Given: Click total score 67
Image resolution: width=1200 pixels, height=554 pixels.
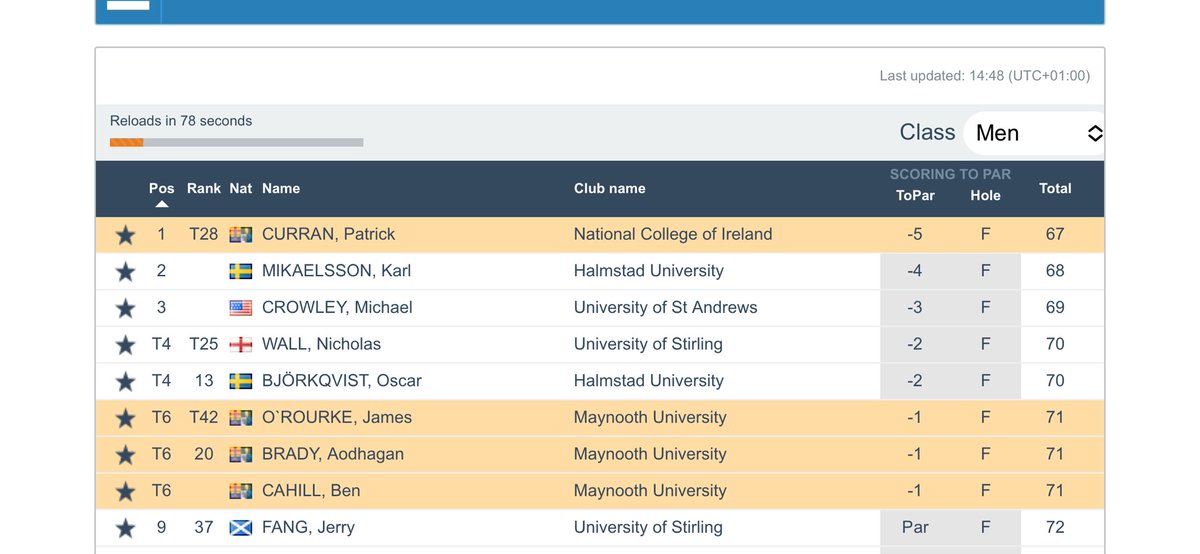Looking at the screenshot, I should pyautogui.click(x=1055, y=234).
